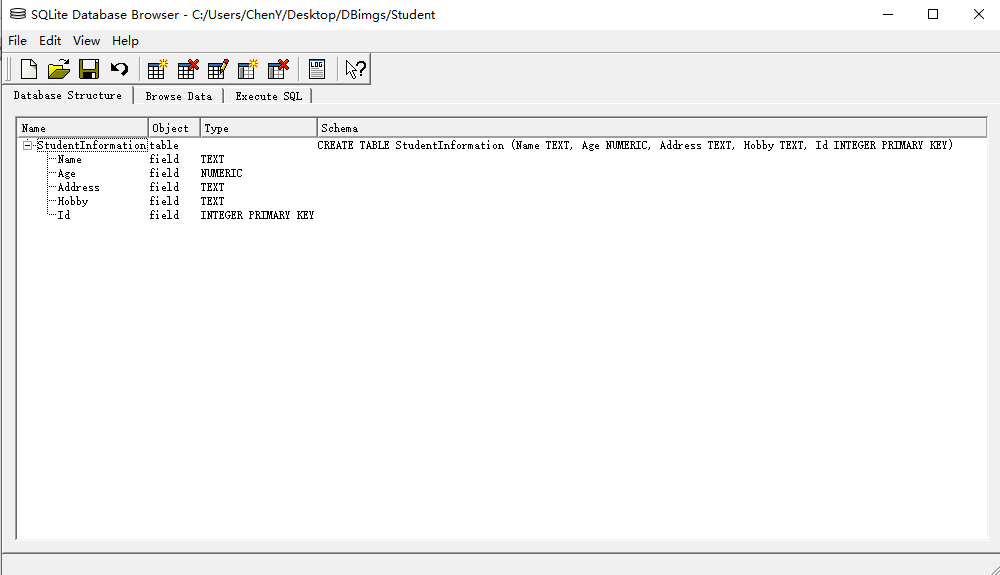Click 'field' object cell in Hobby row
1000x575 pixels.
tap(164, 201)
